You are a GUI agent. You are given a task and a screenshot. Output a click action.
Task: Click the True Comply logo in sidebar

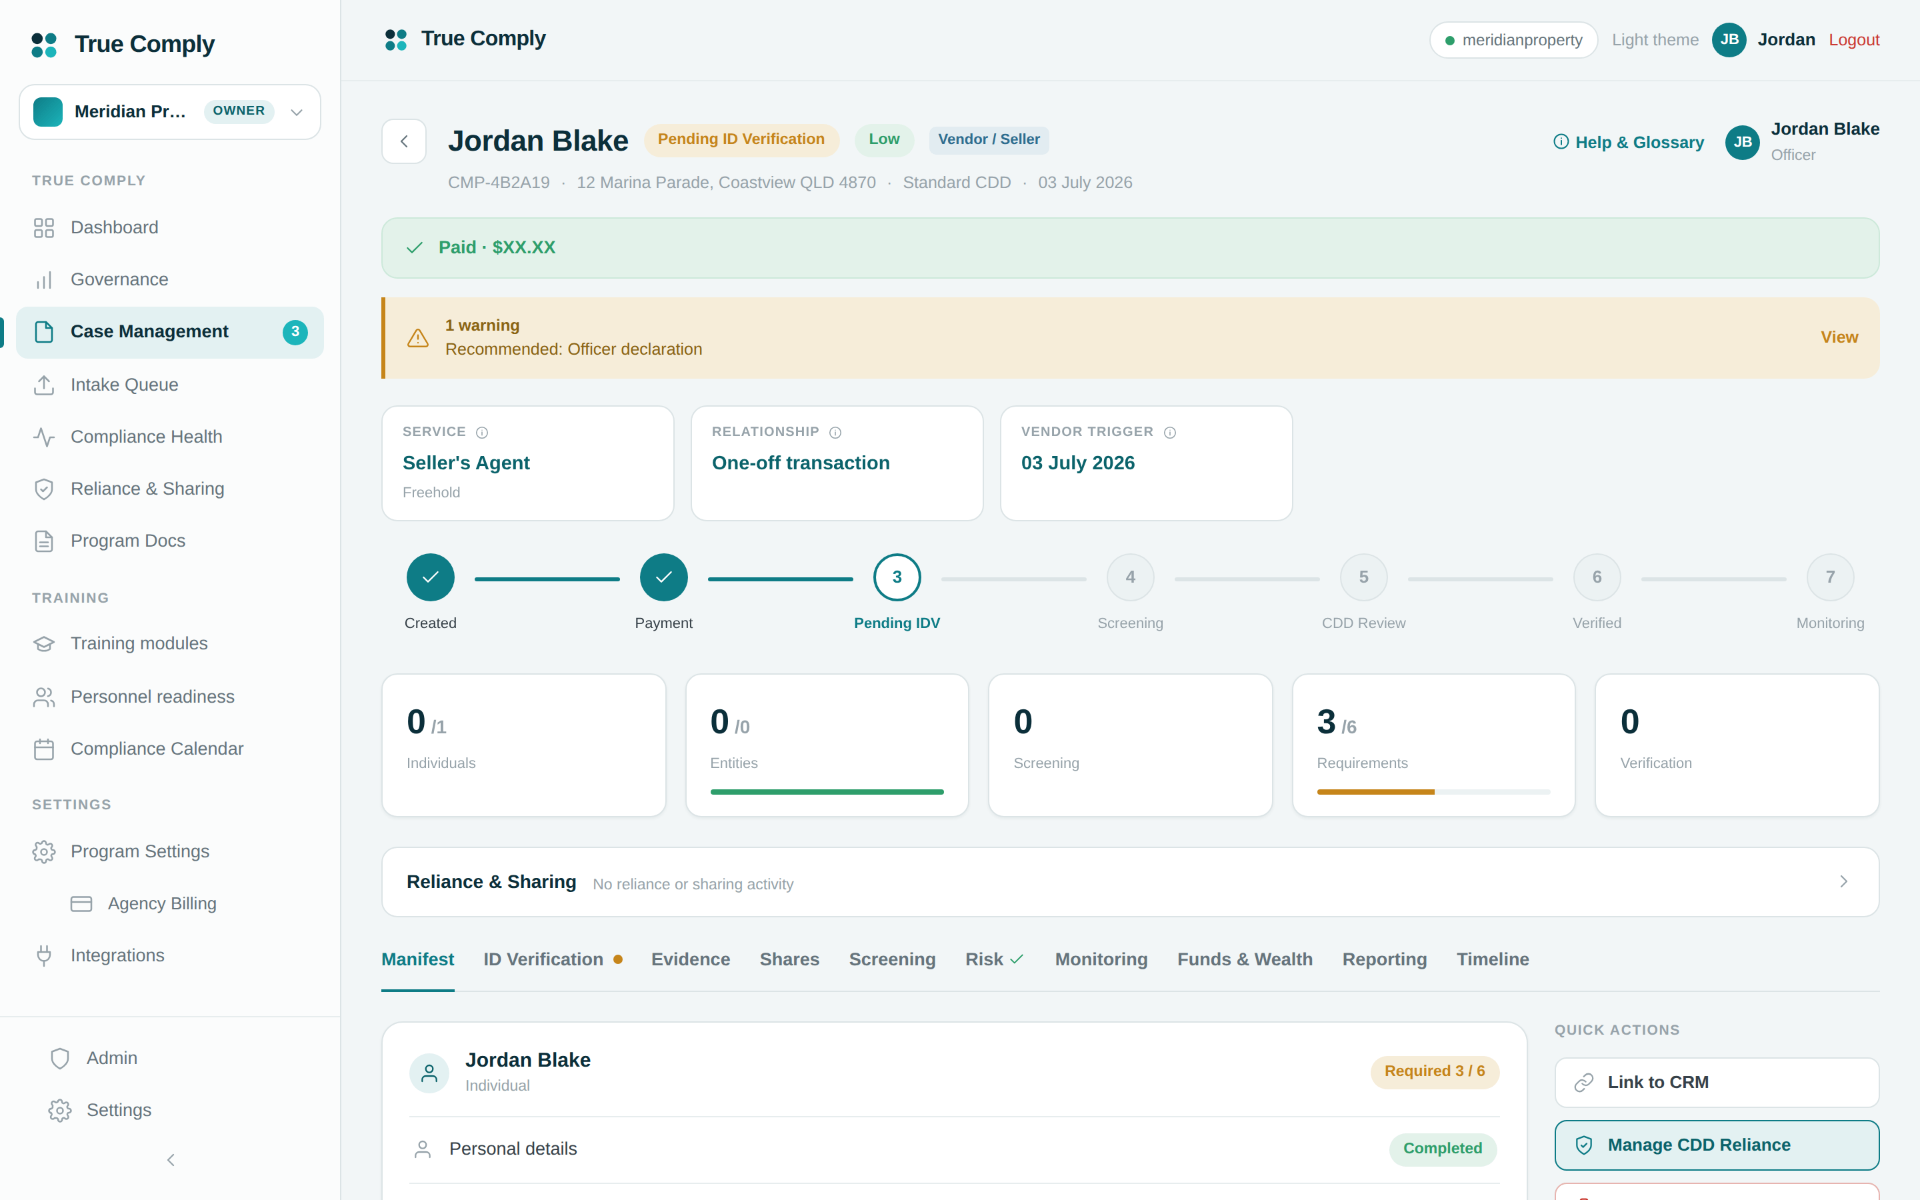click(123, 44)
